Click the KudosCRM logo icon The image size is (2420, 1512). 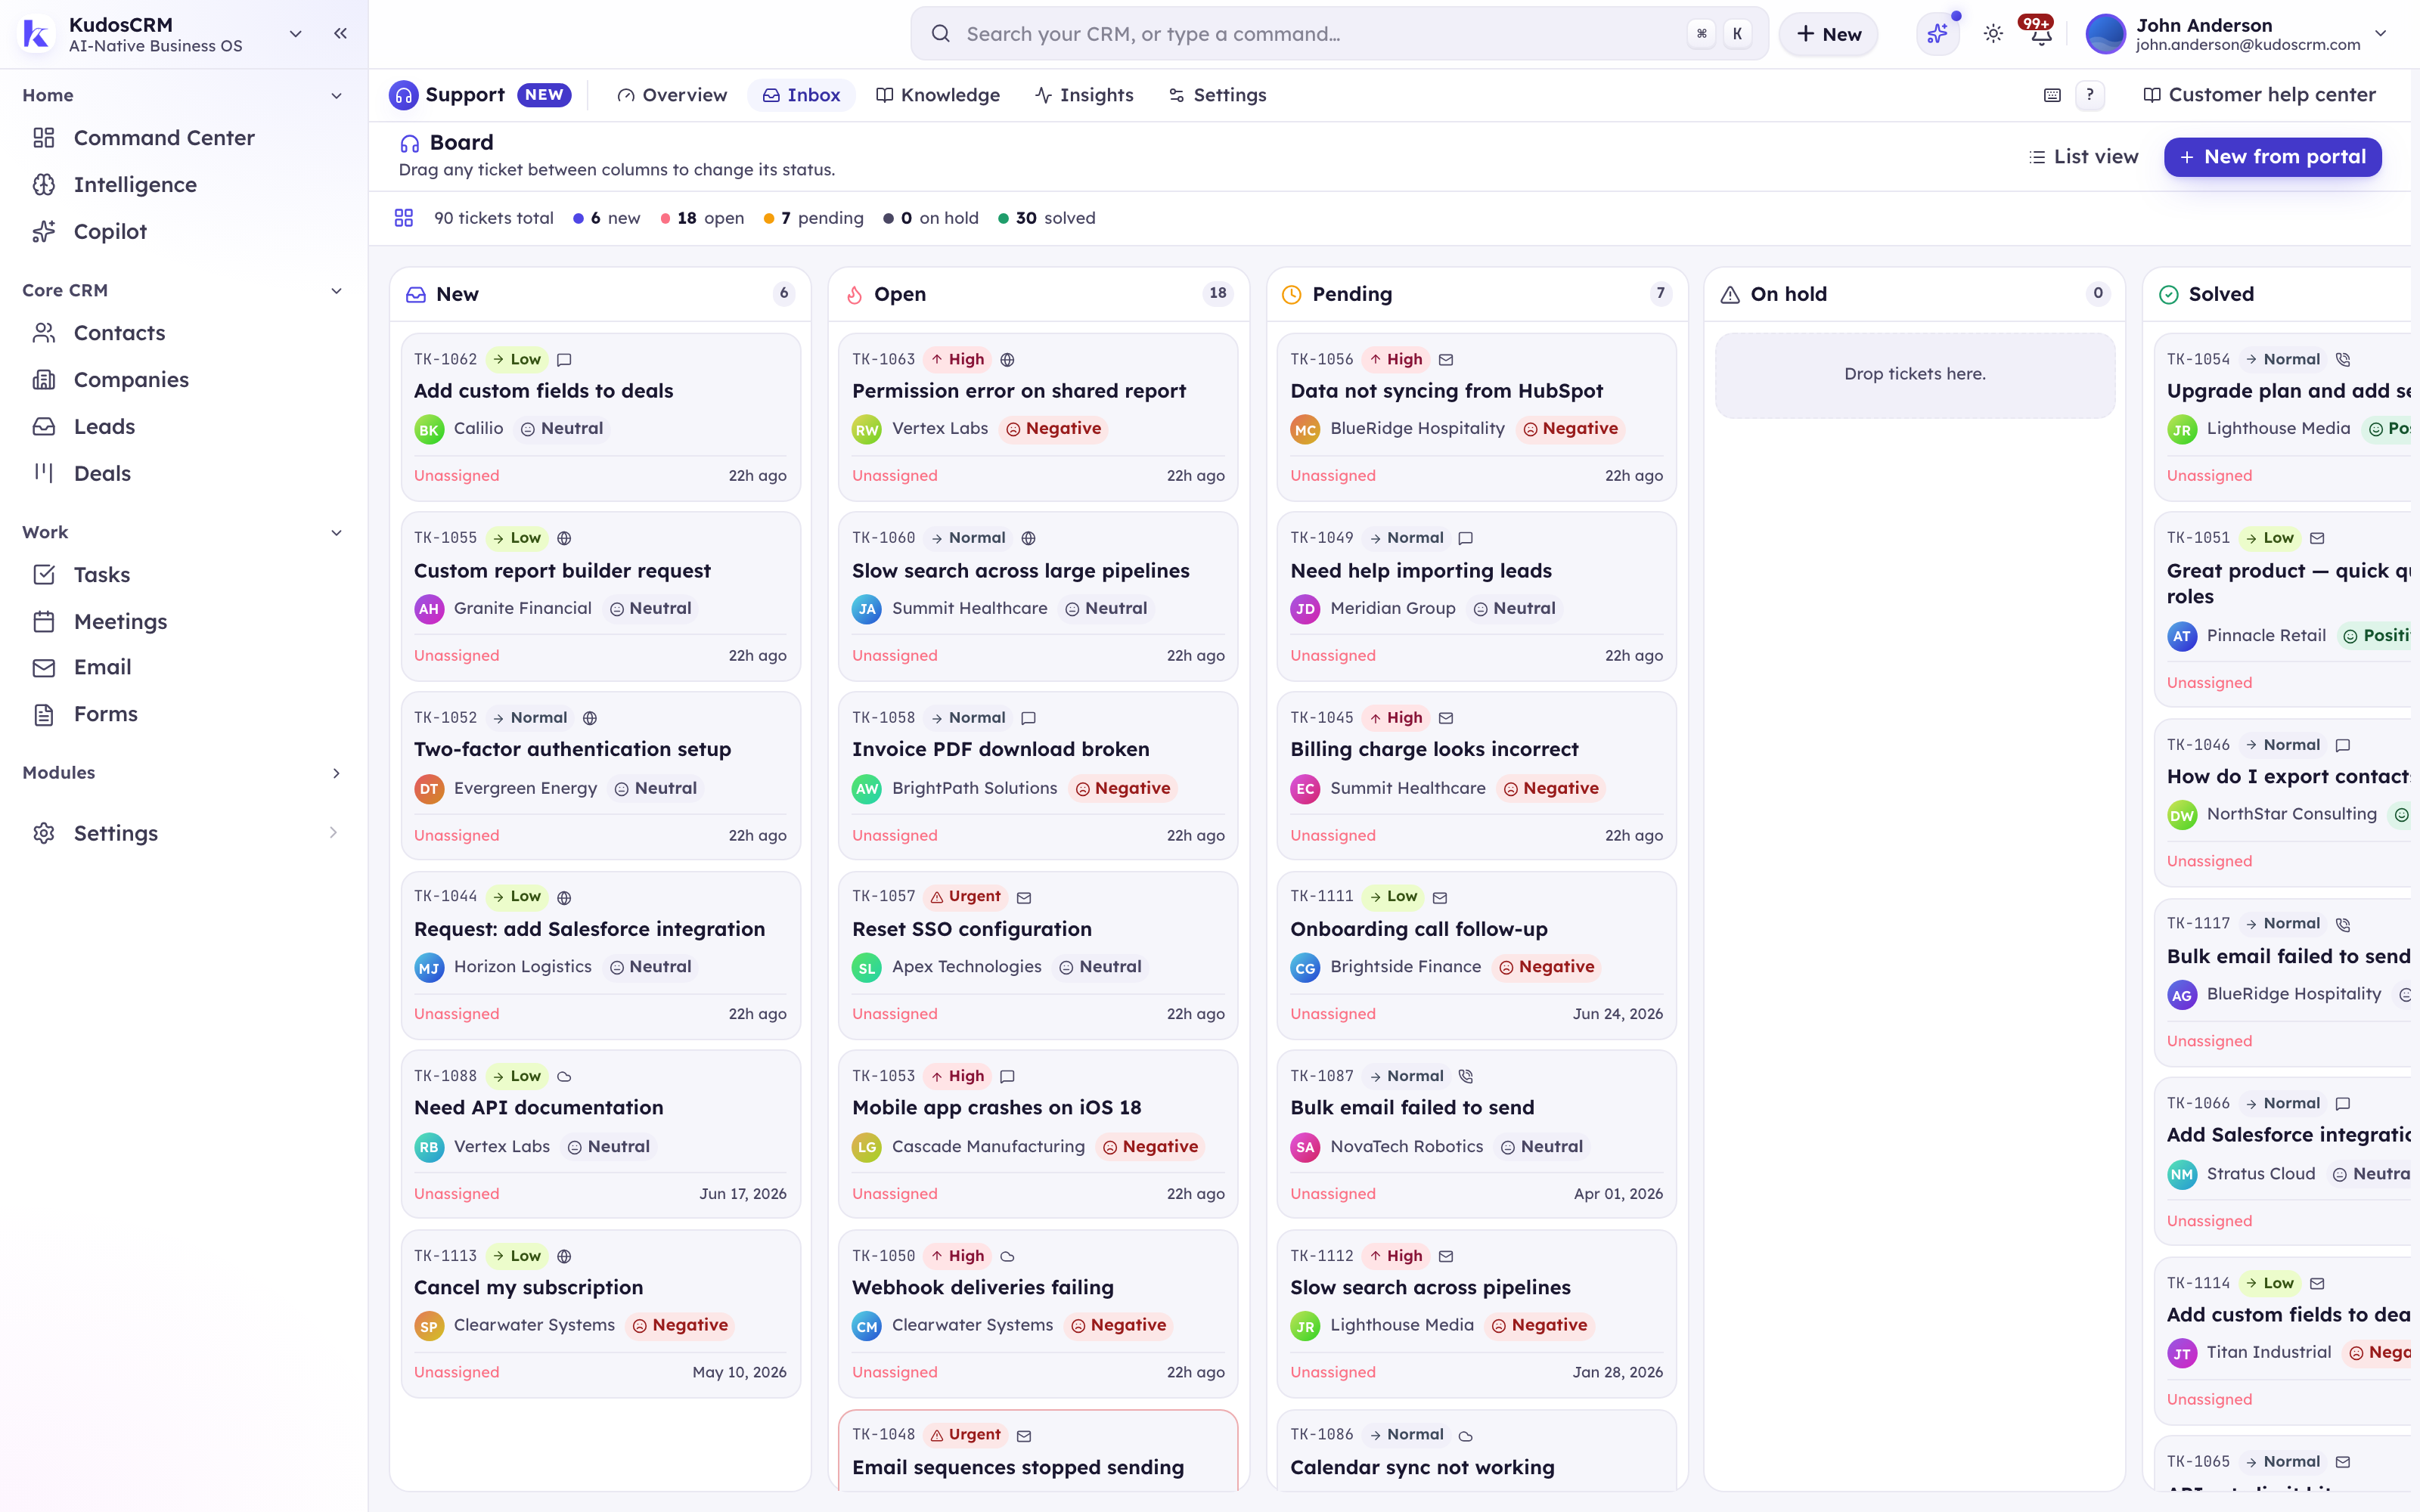tap(37, 34)
